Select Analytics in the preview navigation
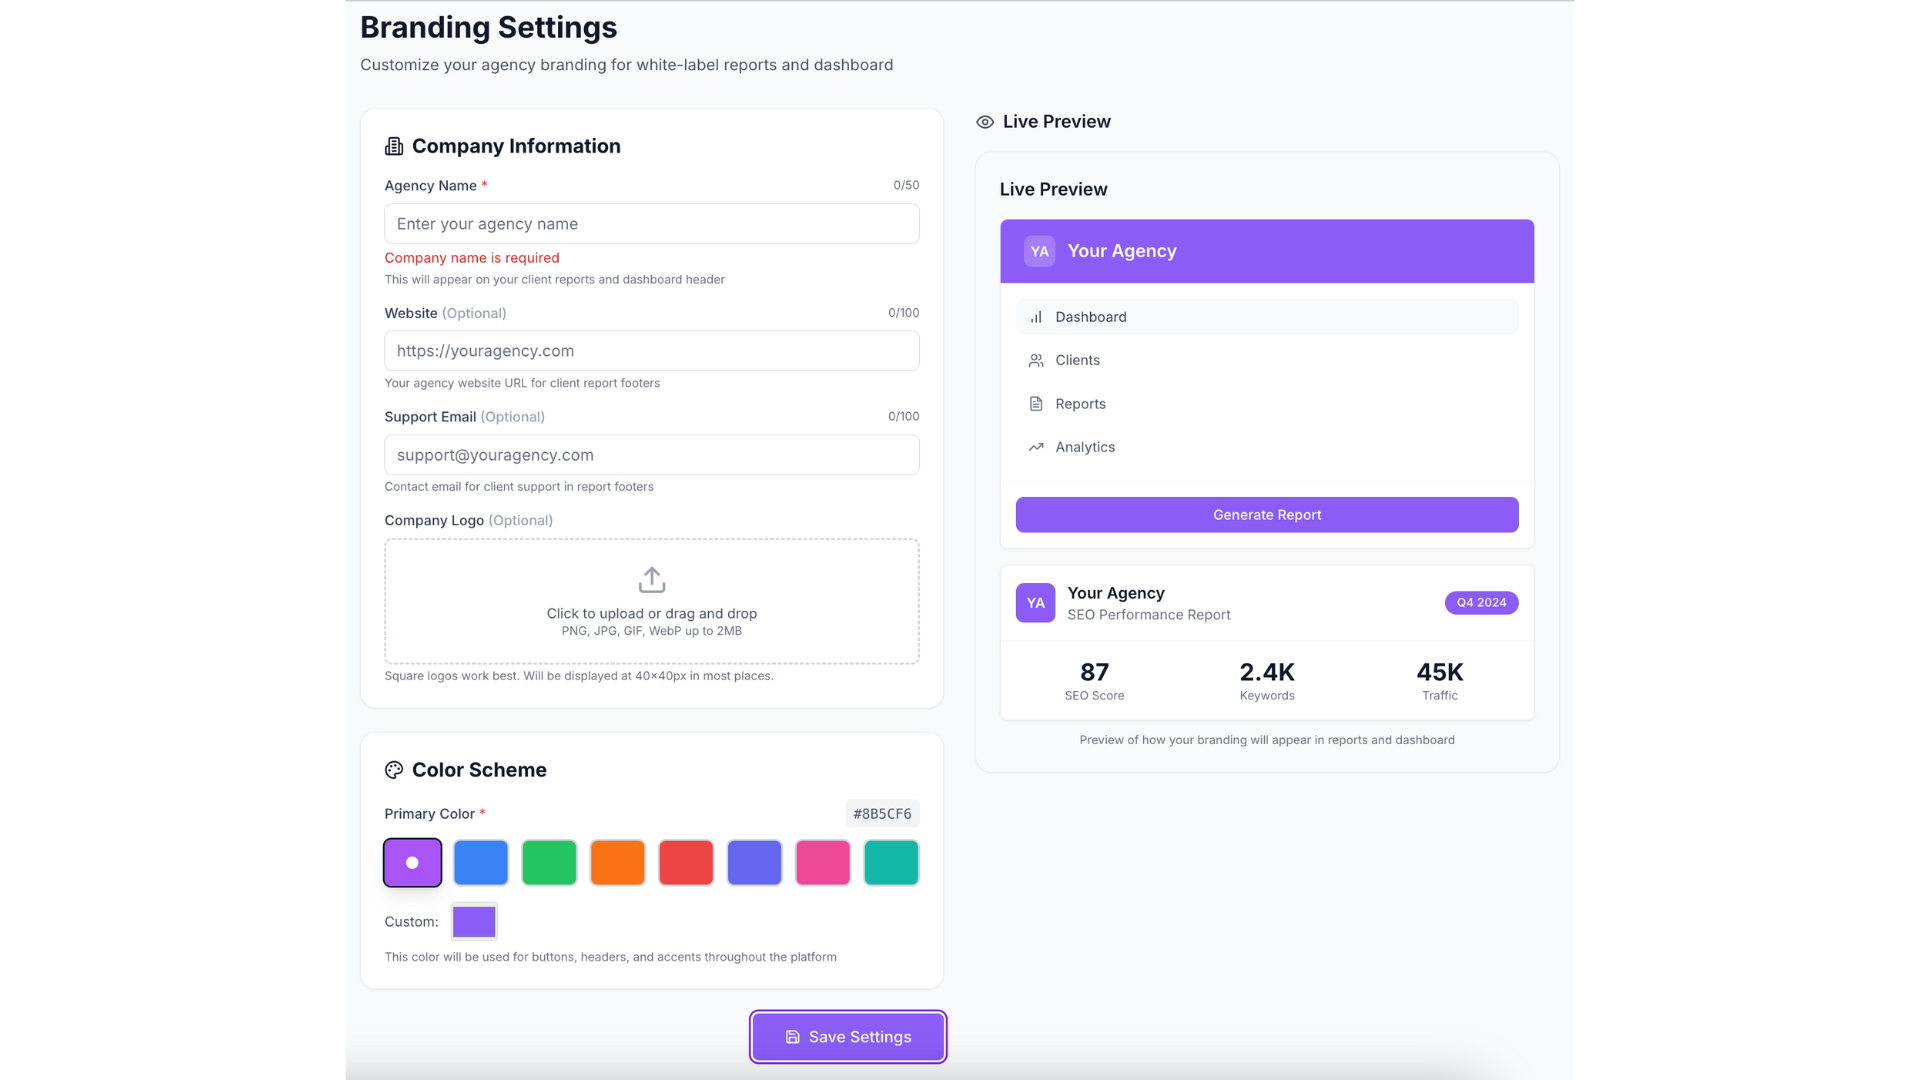This screenshot has width=1920, height=1080. 1085,448
